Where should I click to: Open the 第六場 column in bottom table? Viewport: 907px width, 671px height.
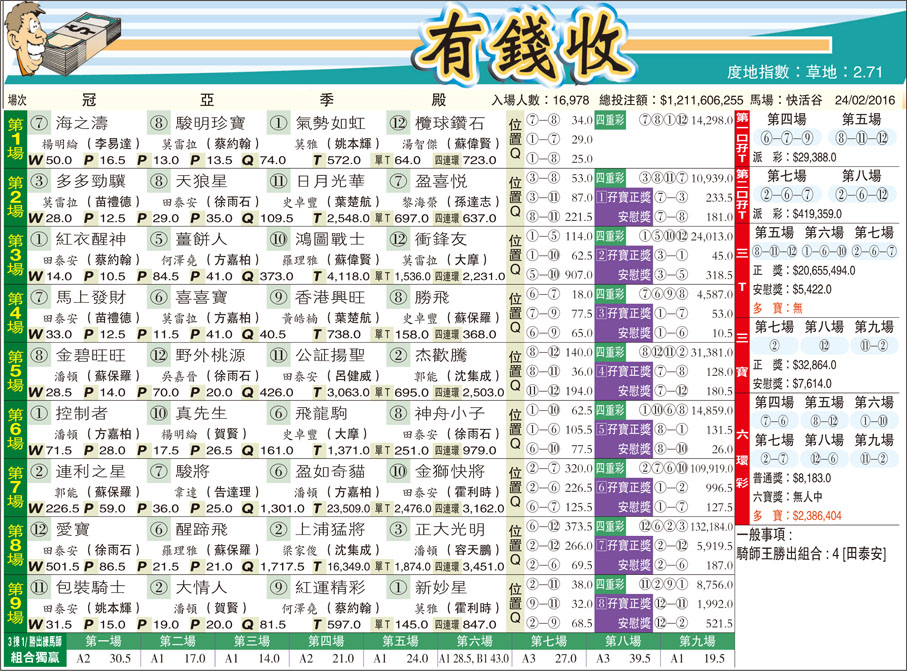coord(474,641)
